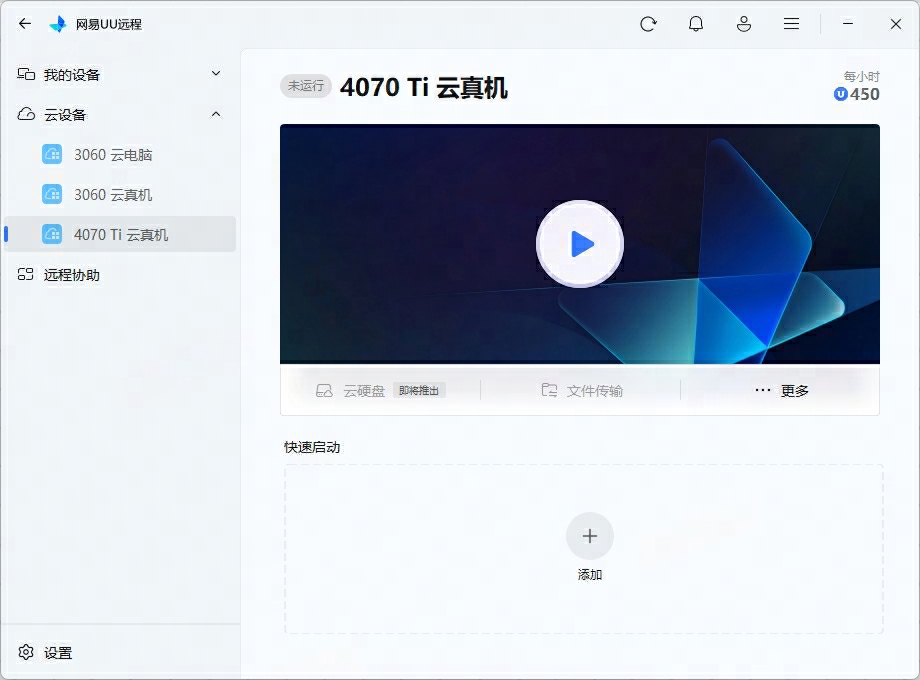This screenshot has width=920, height=680.
Task: Click the 文件传输 folder icon
Action: (549, 390)
